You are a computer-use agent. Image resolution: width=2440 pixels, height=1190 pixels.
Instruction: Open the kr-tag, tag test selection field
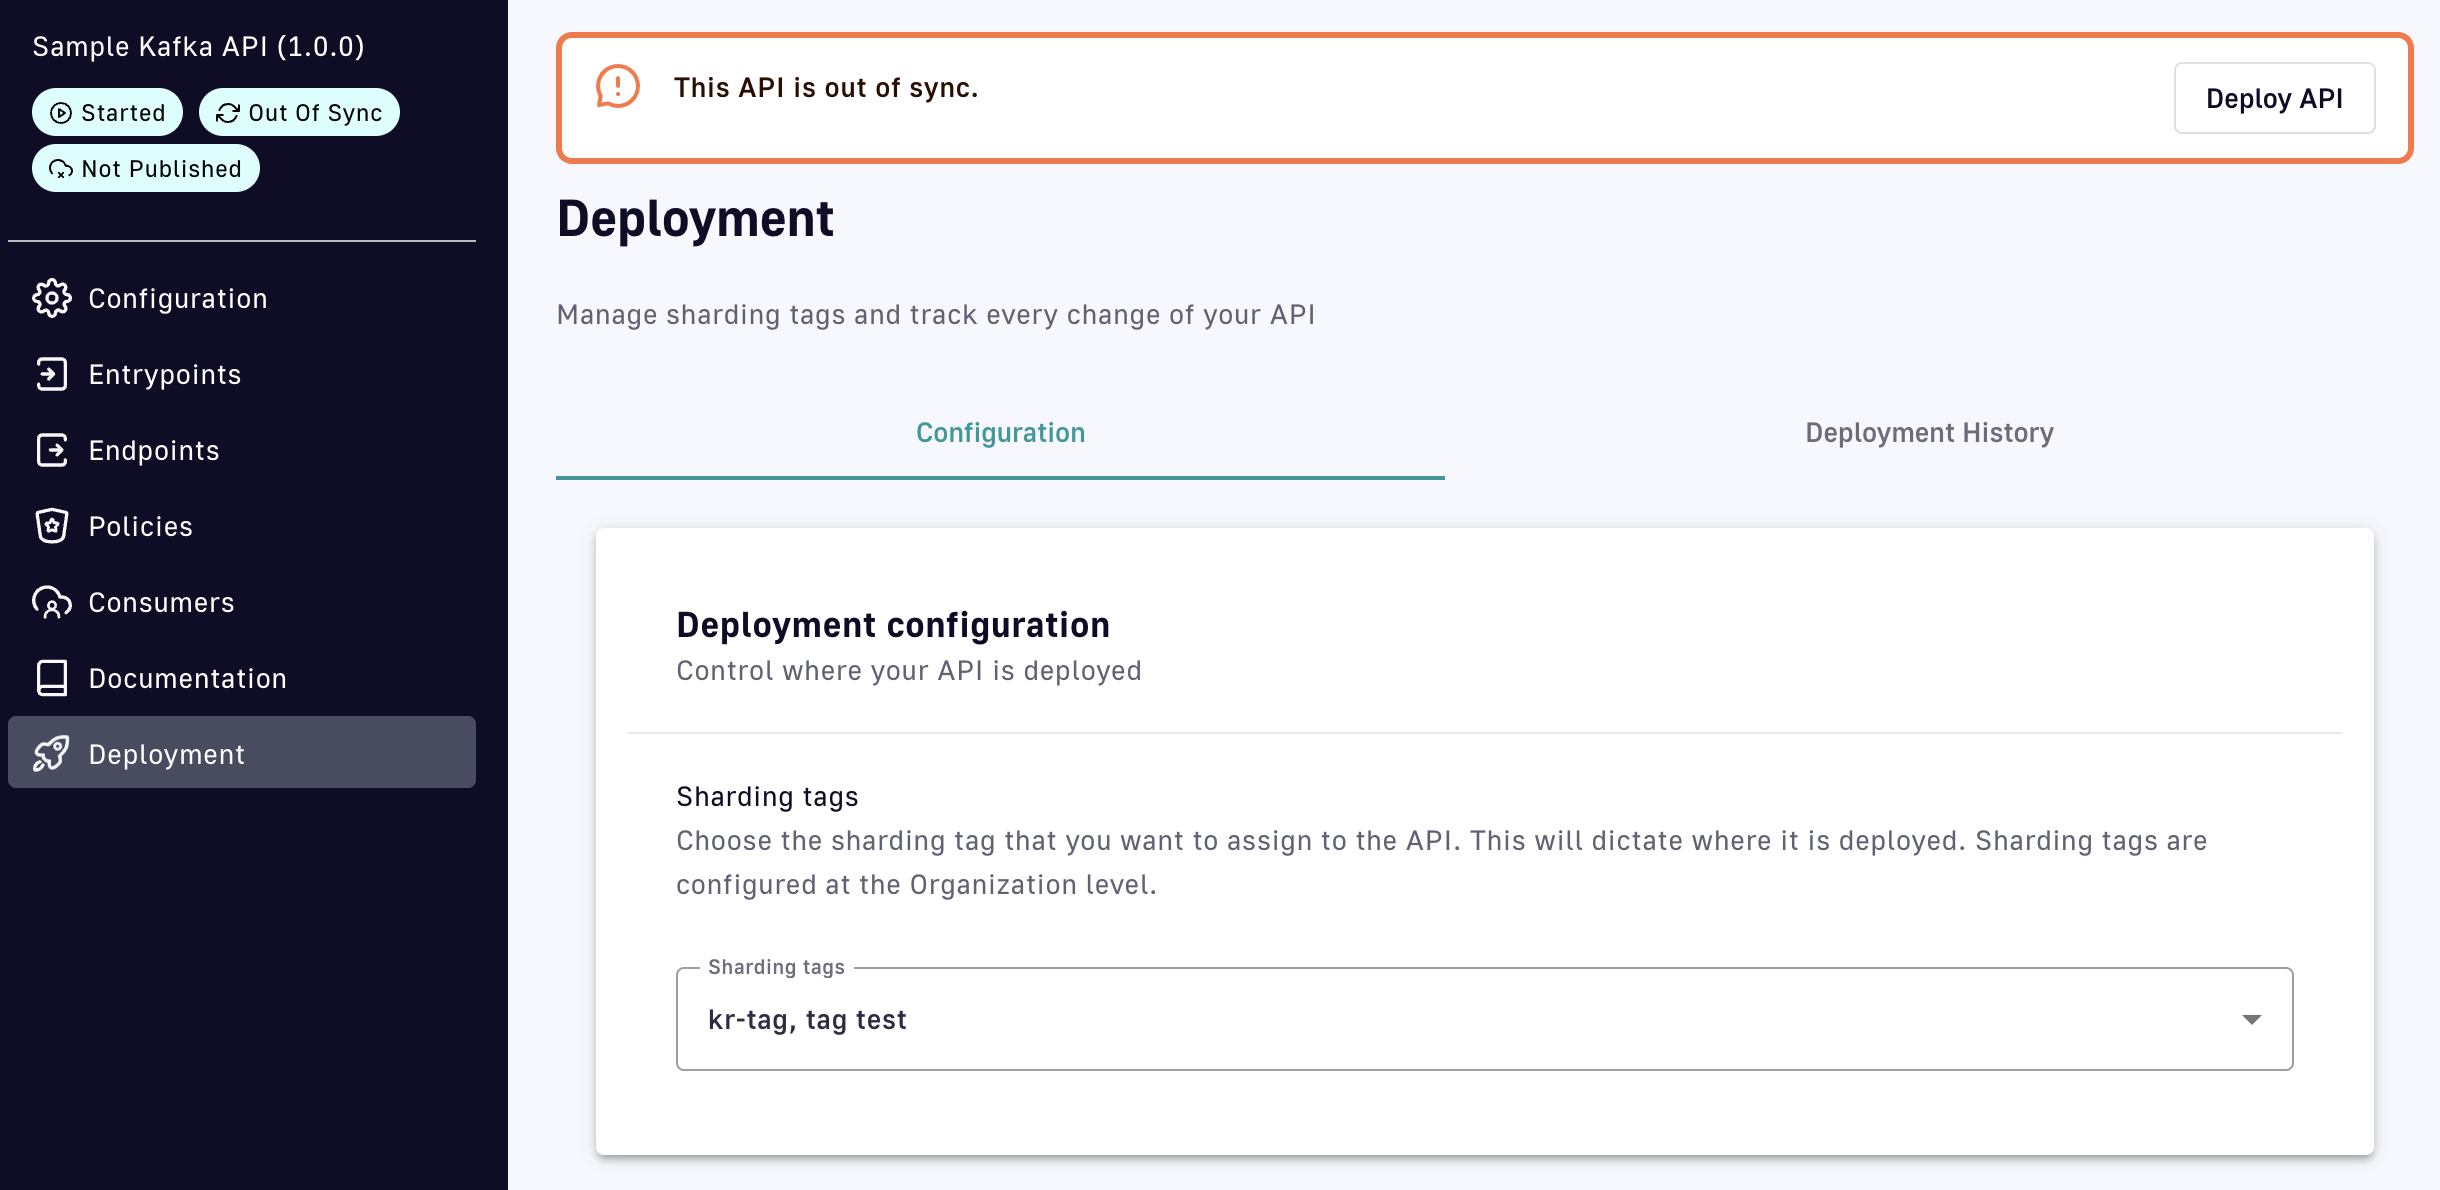tap(1400, 1019)
